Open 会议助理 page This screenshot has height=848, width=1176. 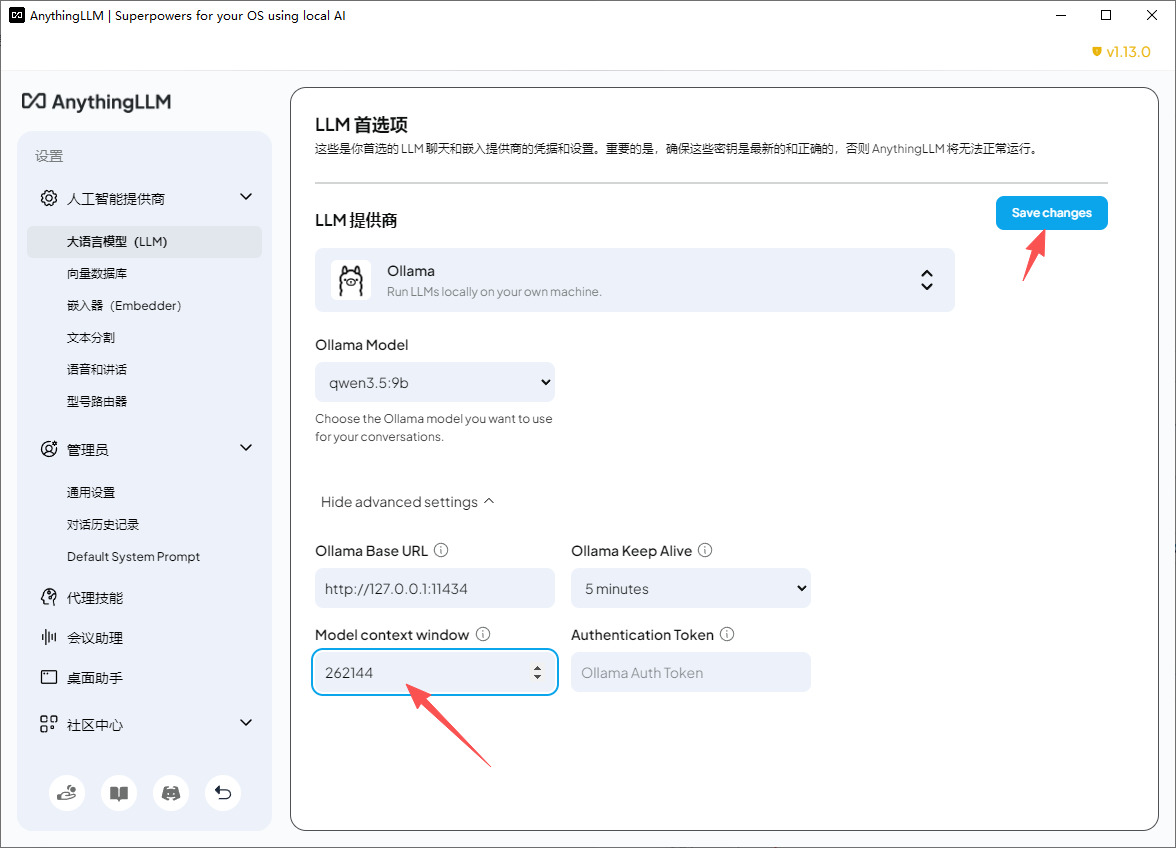point(94,638)
